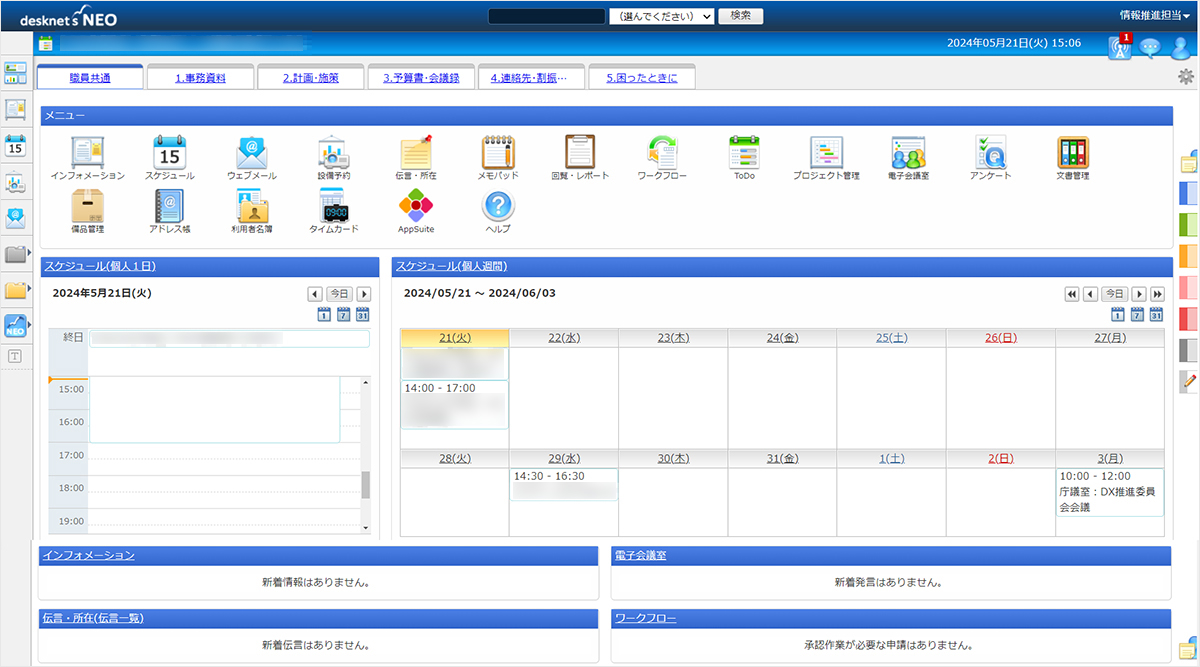Select the 職員共通 tab
Screen dimensions: 1200x667
(89, 76)
